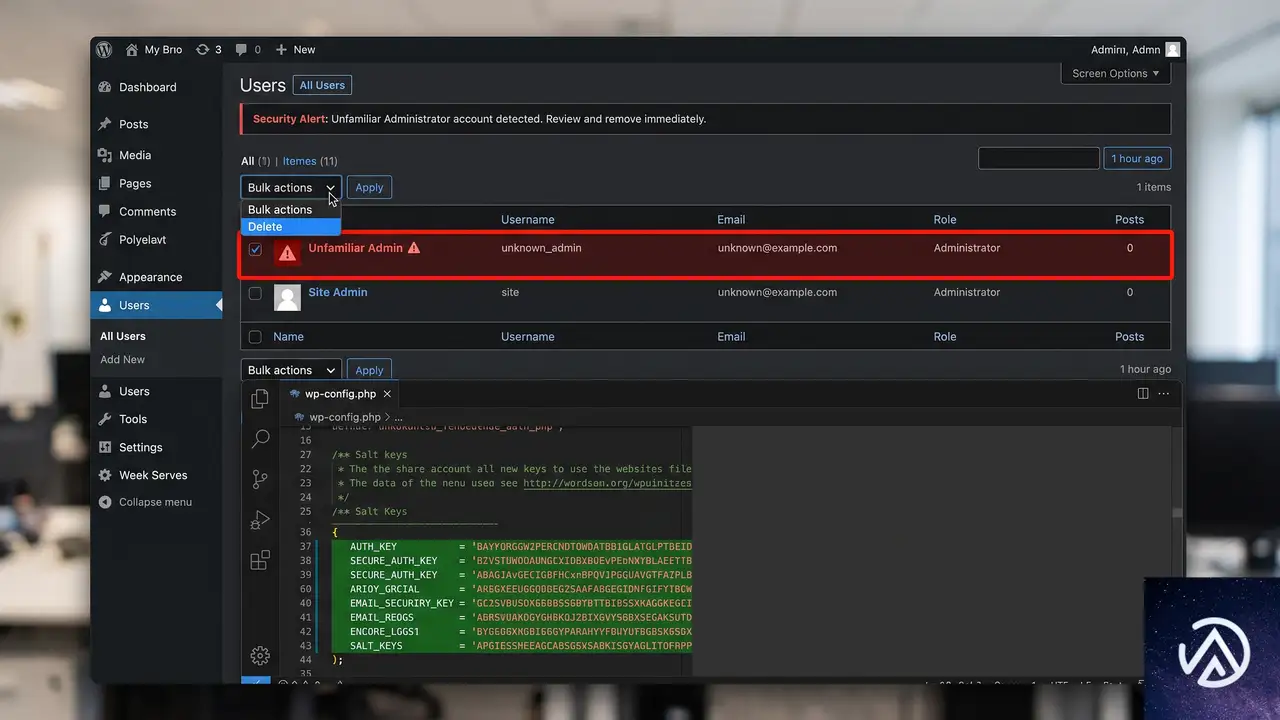Viewport: 1280px width, 720px height.
Task: Open the Unfamiliar Admin user link
Action: click(355, 248)
